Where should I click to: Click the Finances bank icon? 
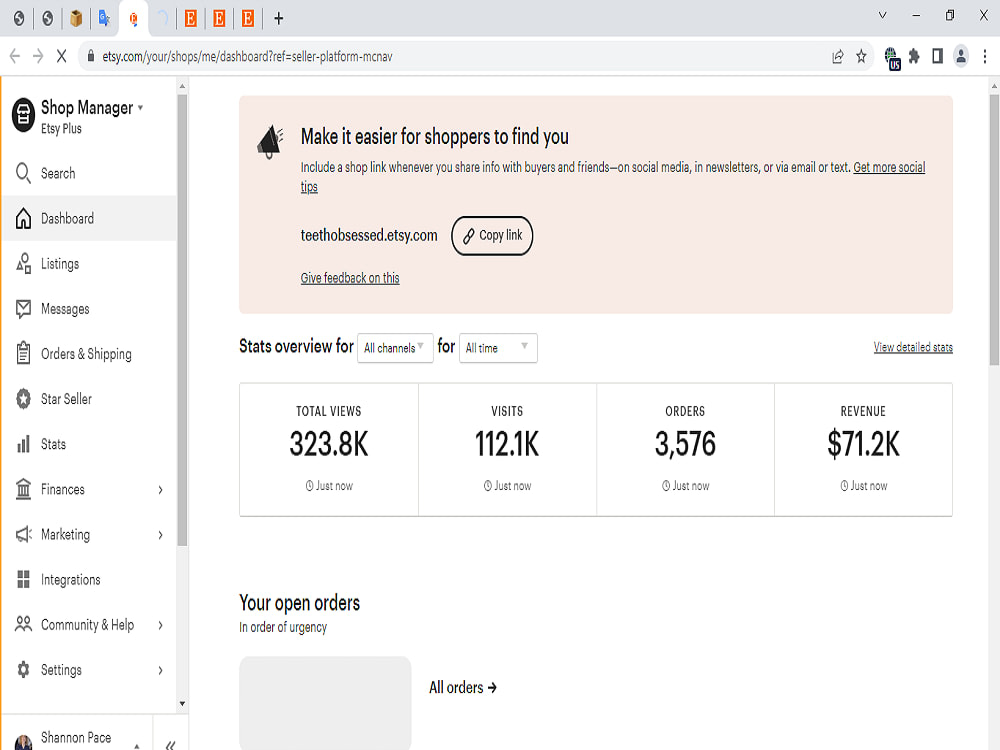tap(23, 489)
